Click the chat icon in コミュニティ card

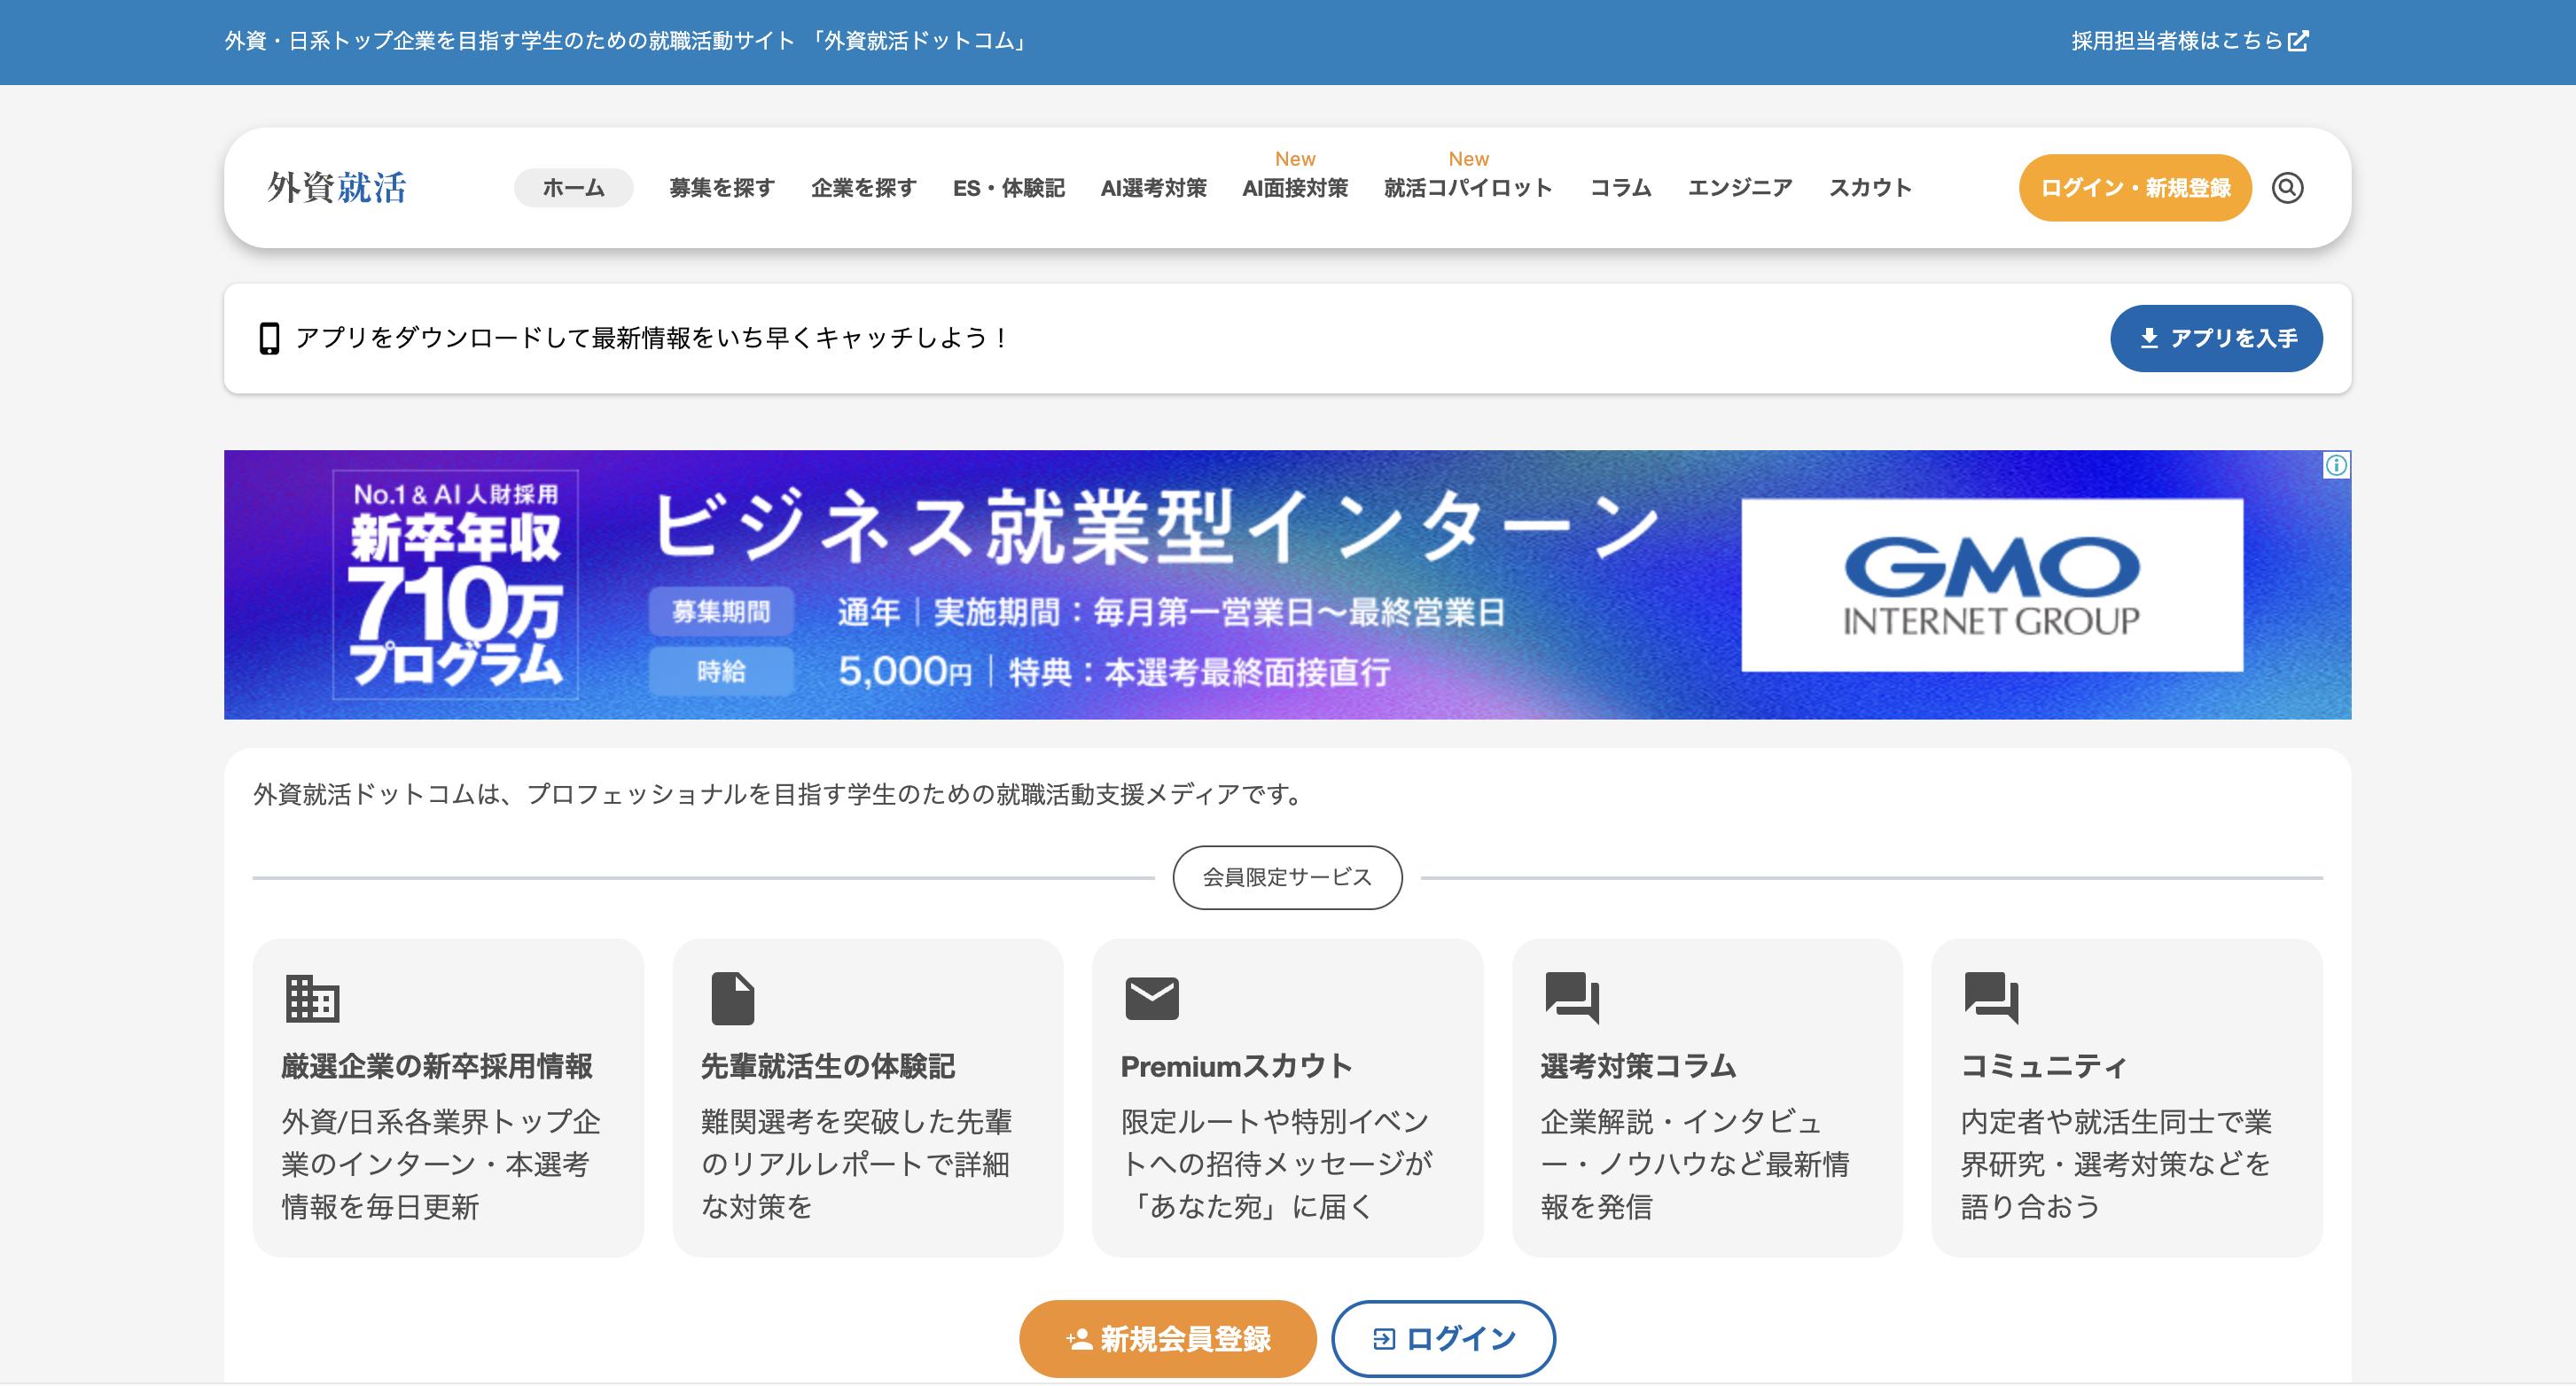tap(1991, 998)
